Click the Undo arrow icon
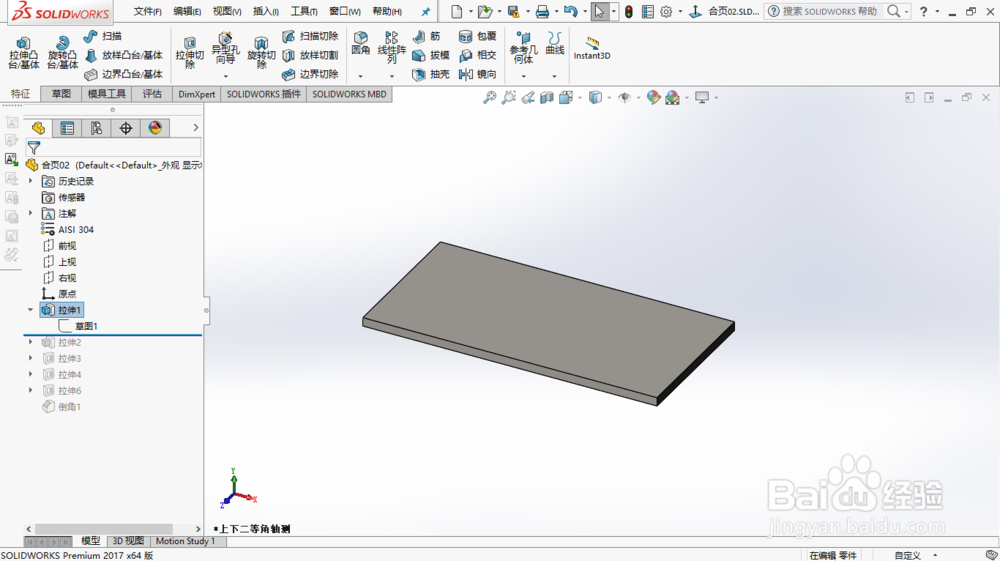1000x561 pixels. 570,11
